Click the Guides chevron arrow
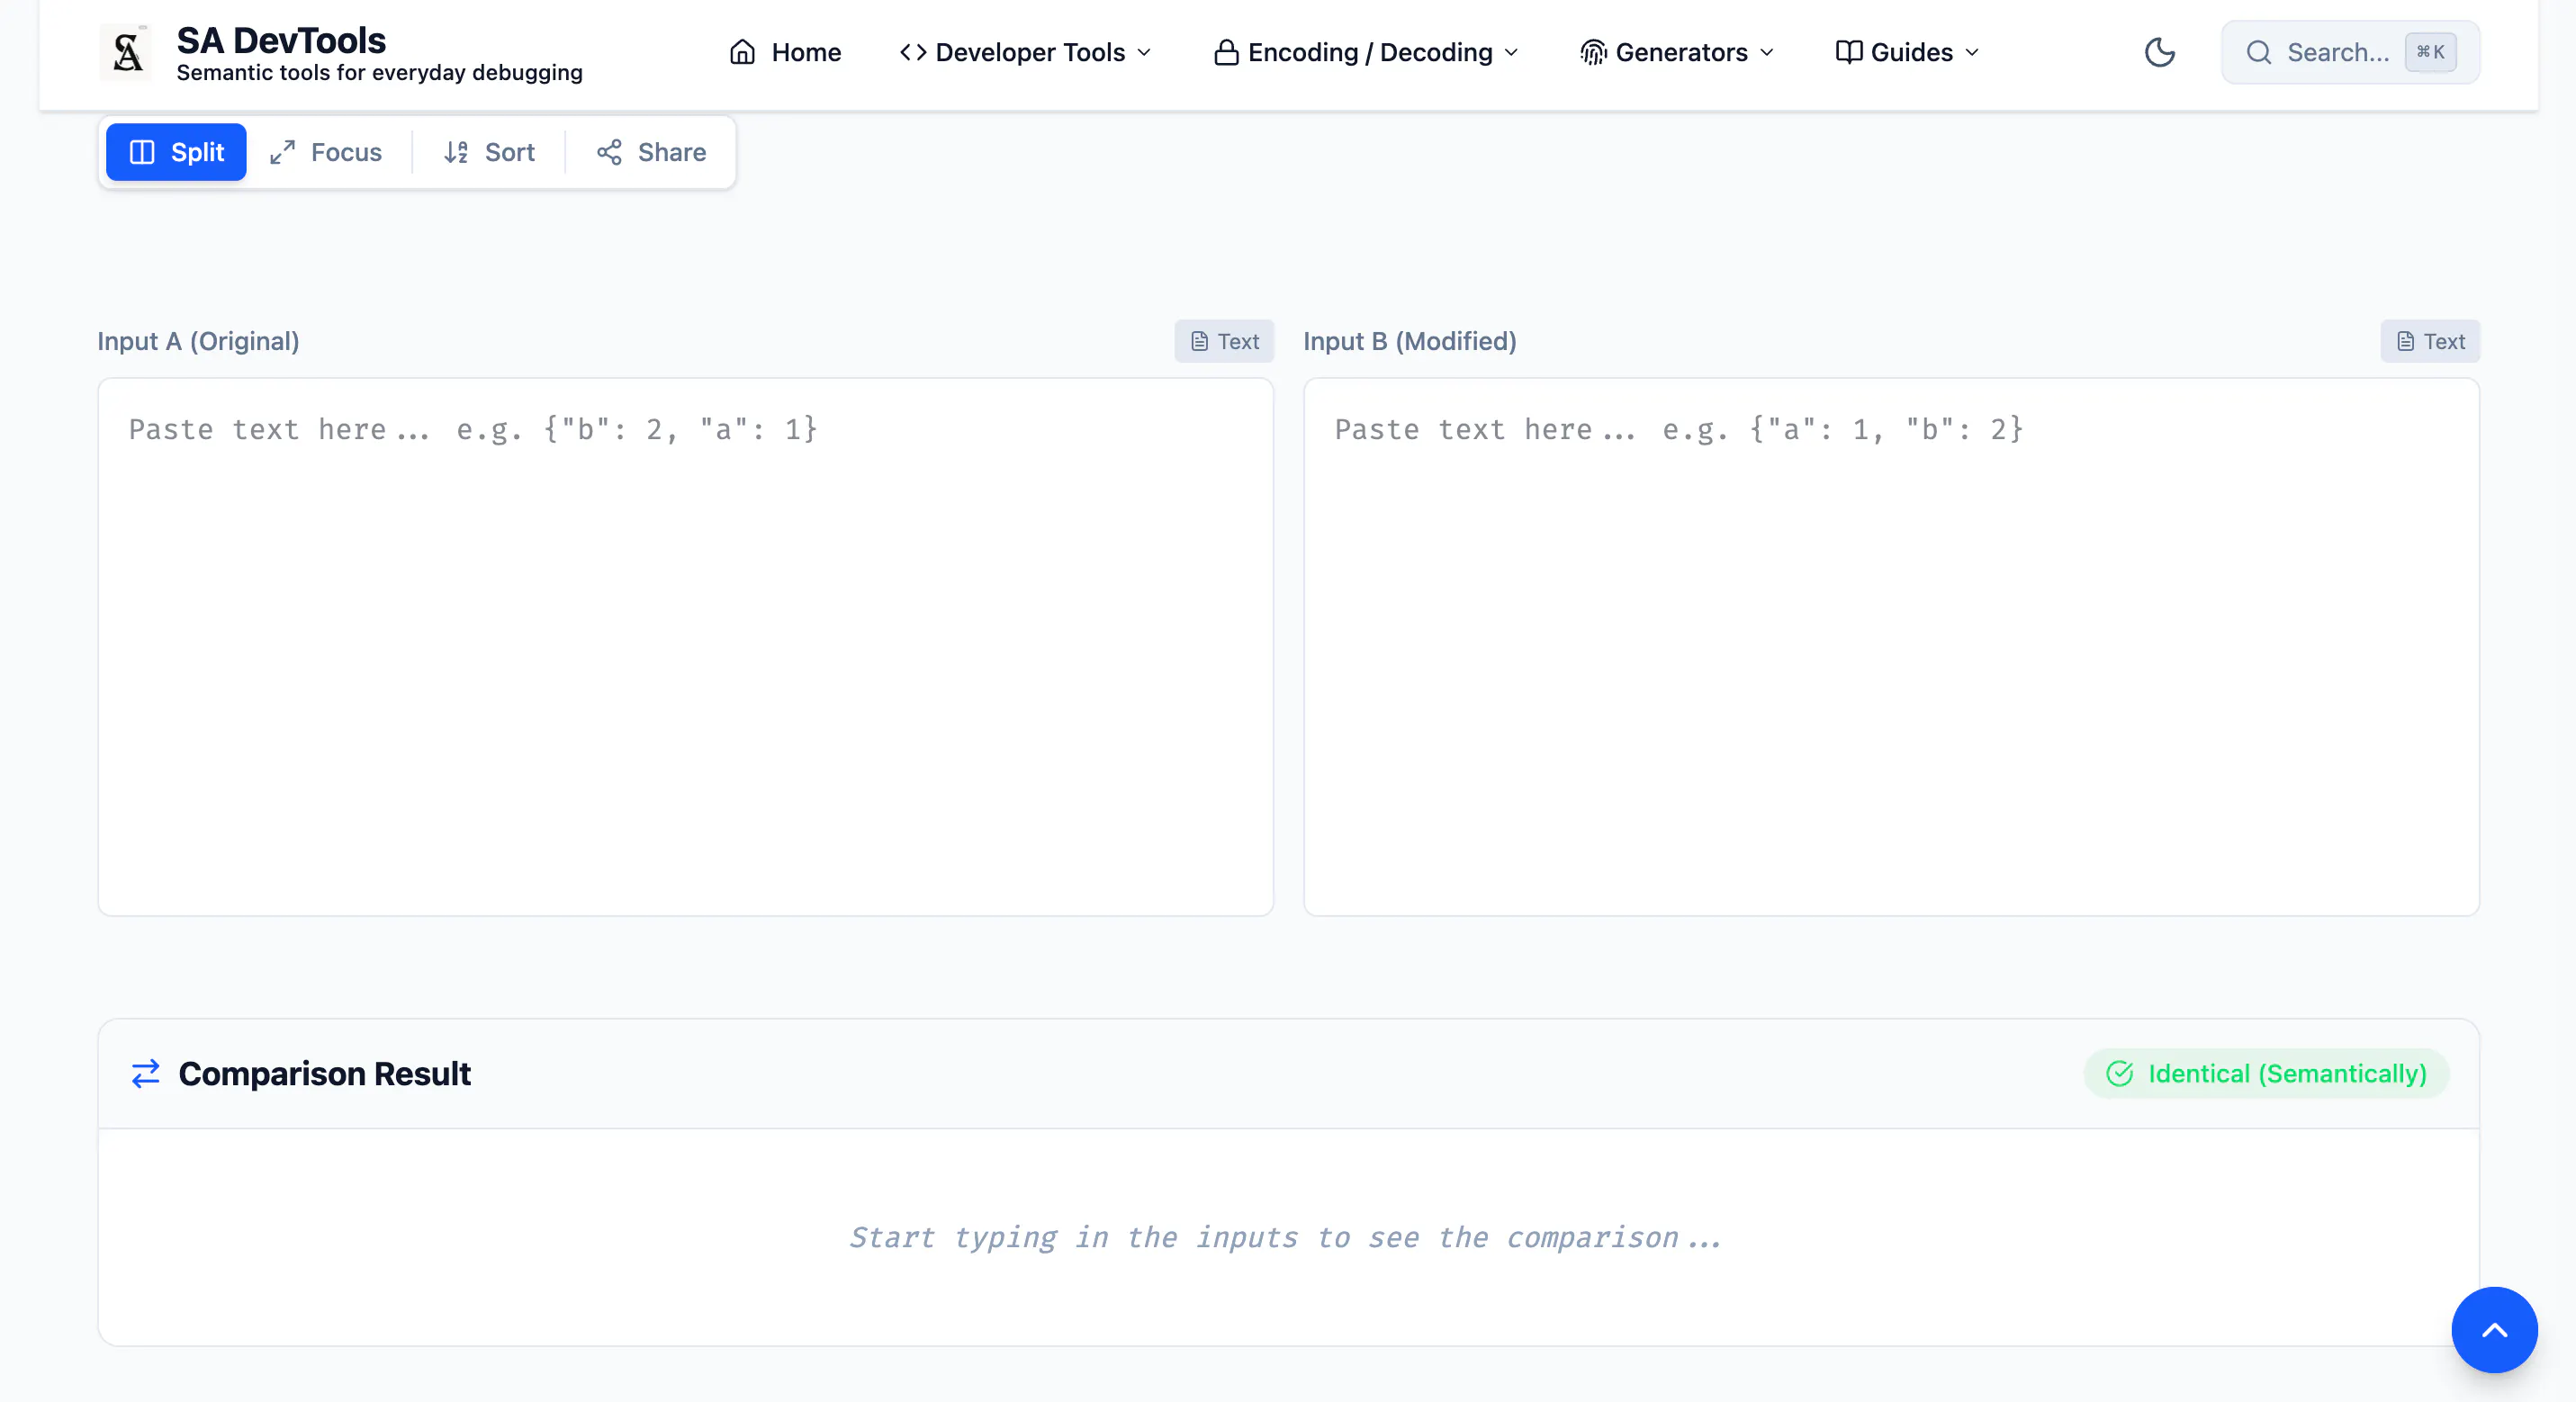This screenshot has height=1402, width=2576. [x=1972, y=52]
